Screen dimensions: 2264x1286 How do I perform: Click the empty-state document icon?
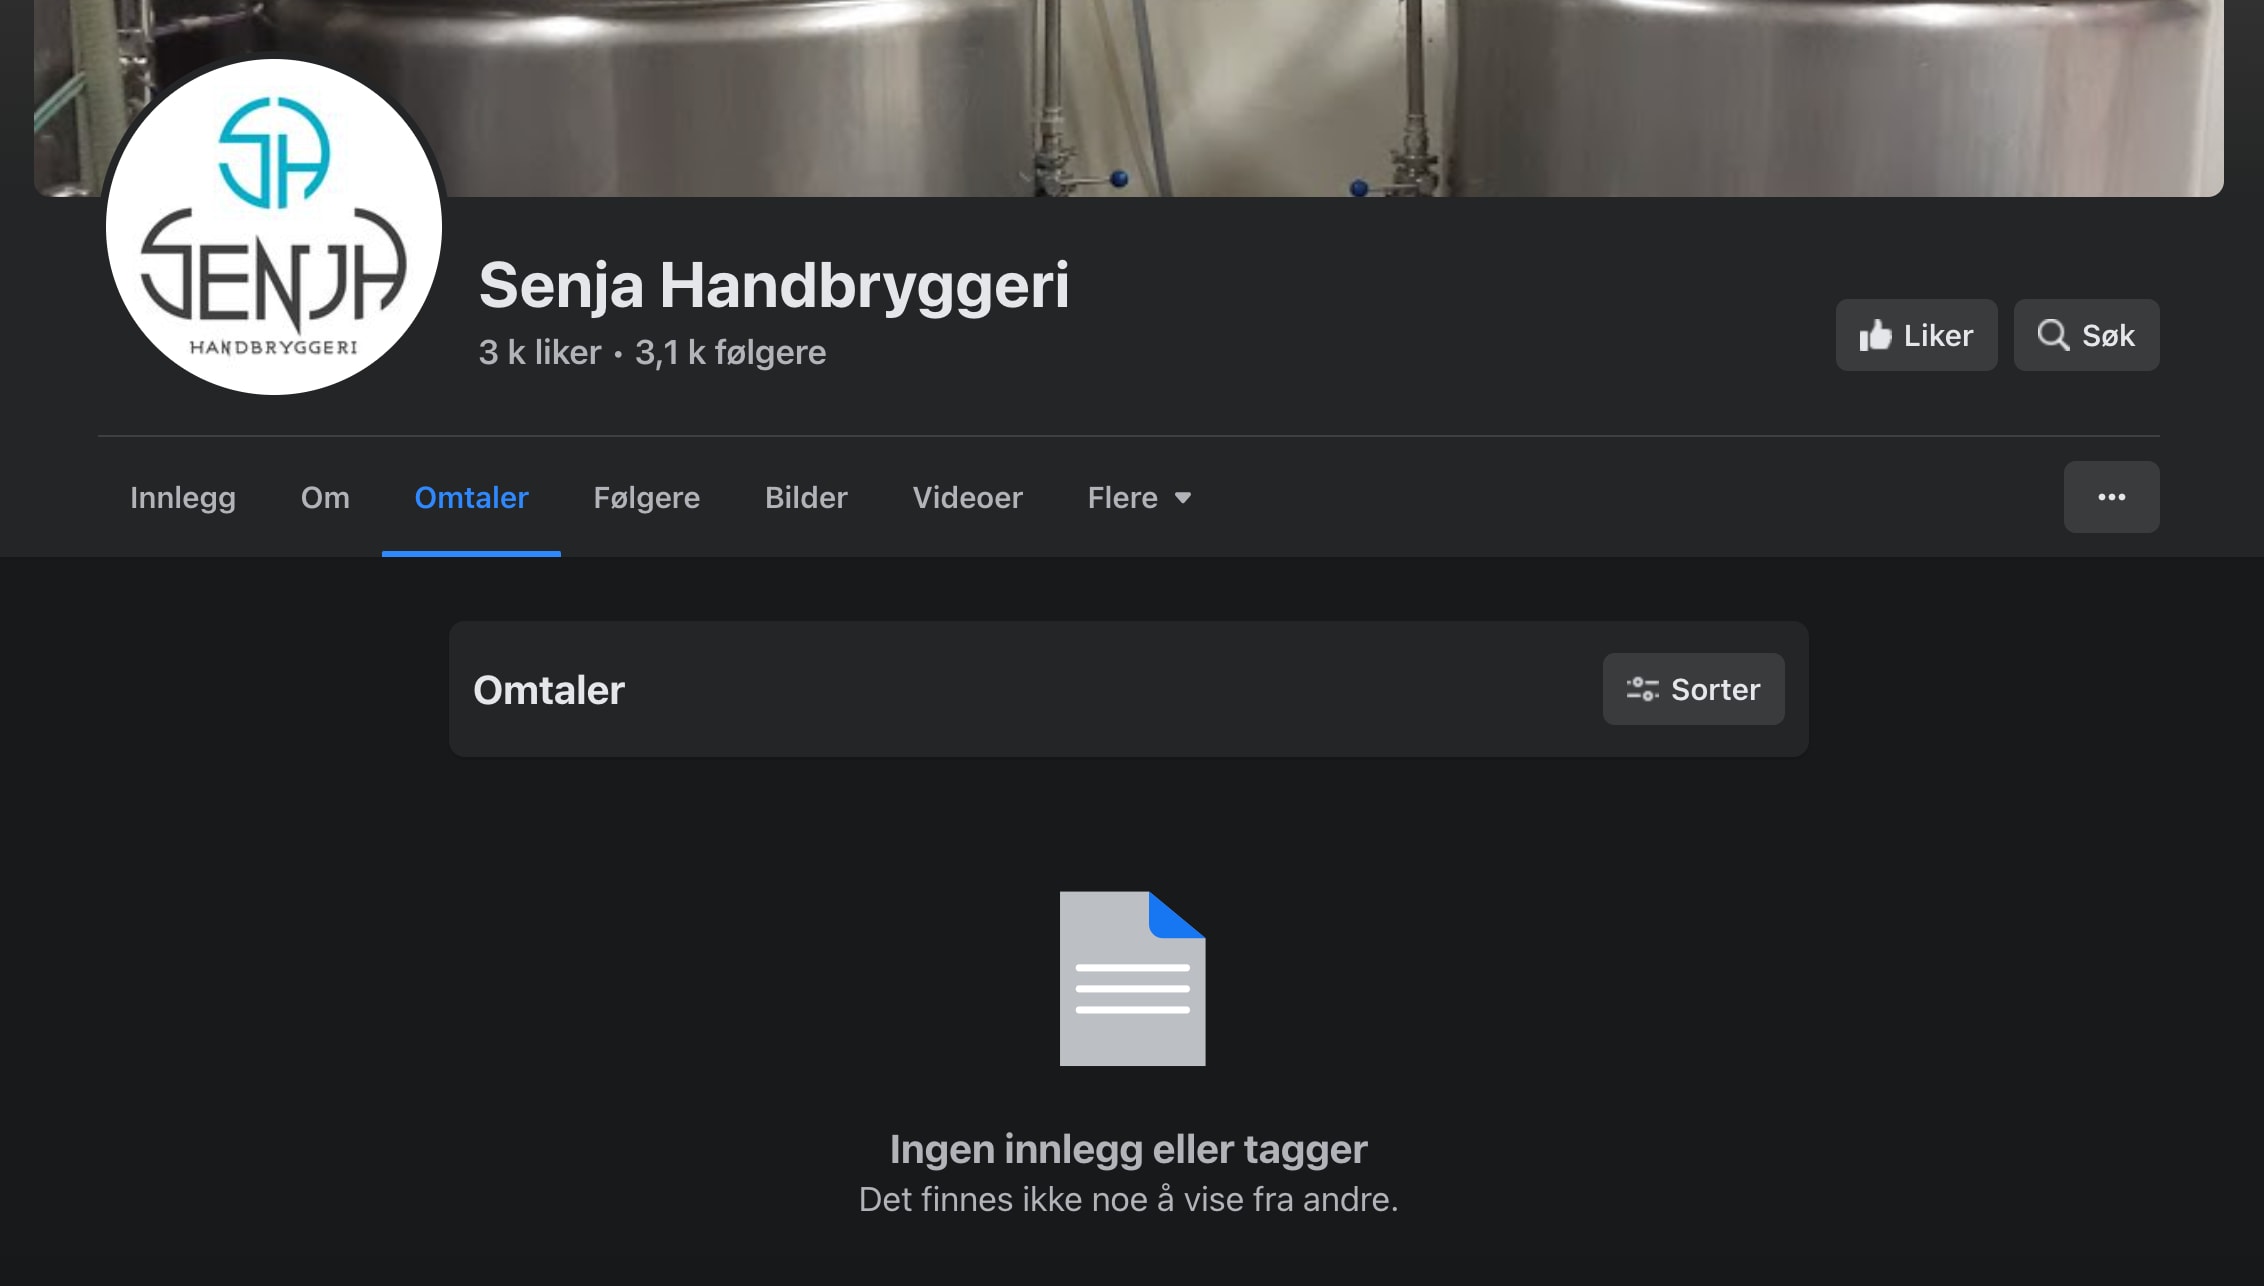point(1132,978)
